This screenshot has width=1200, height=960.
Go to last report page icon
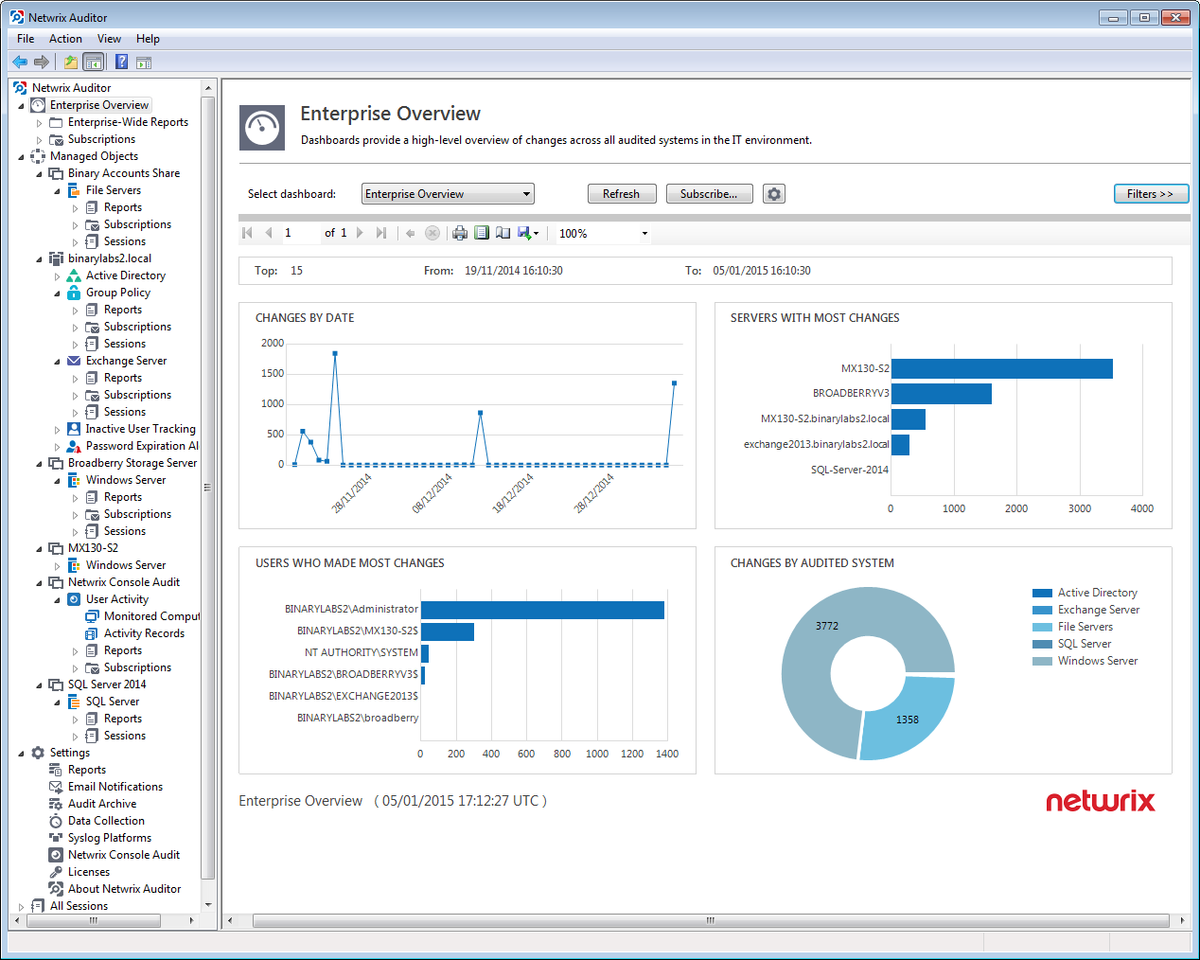pos(381,233)
